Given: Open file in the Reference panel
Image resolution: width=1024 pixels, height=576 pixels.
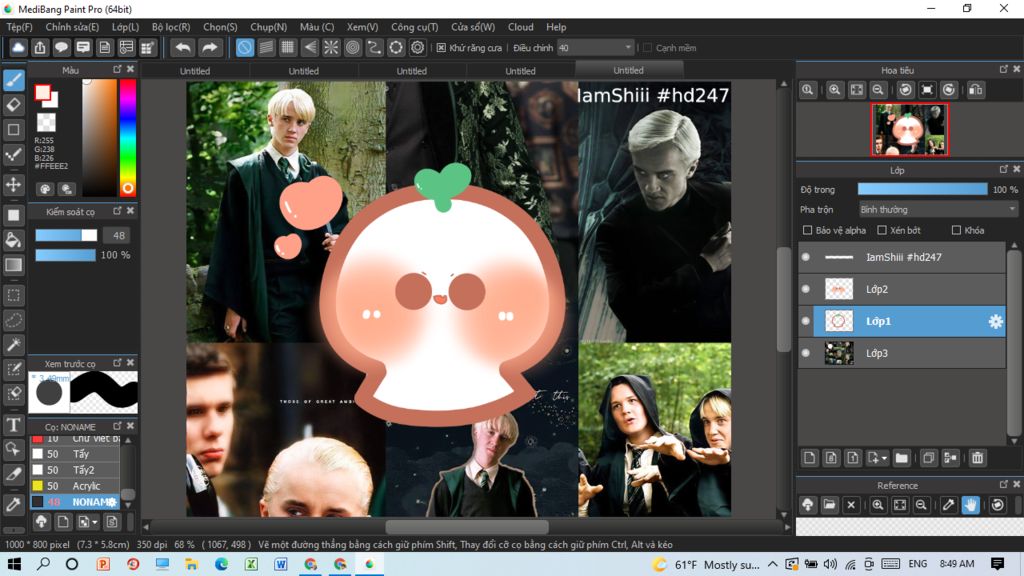Looking at the screenshot, I should click(x=829, y=505).
